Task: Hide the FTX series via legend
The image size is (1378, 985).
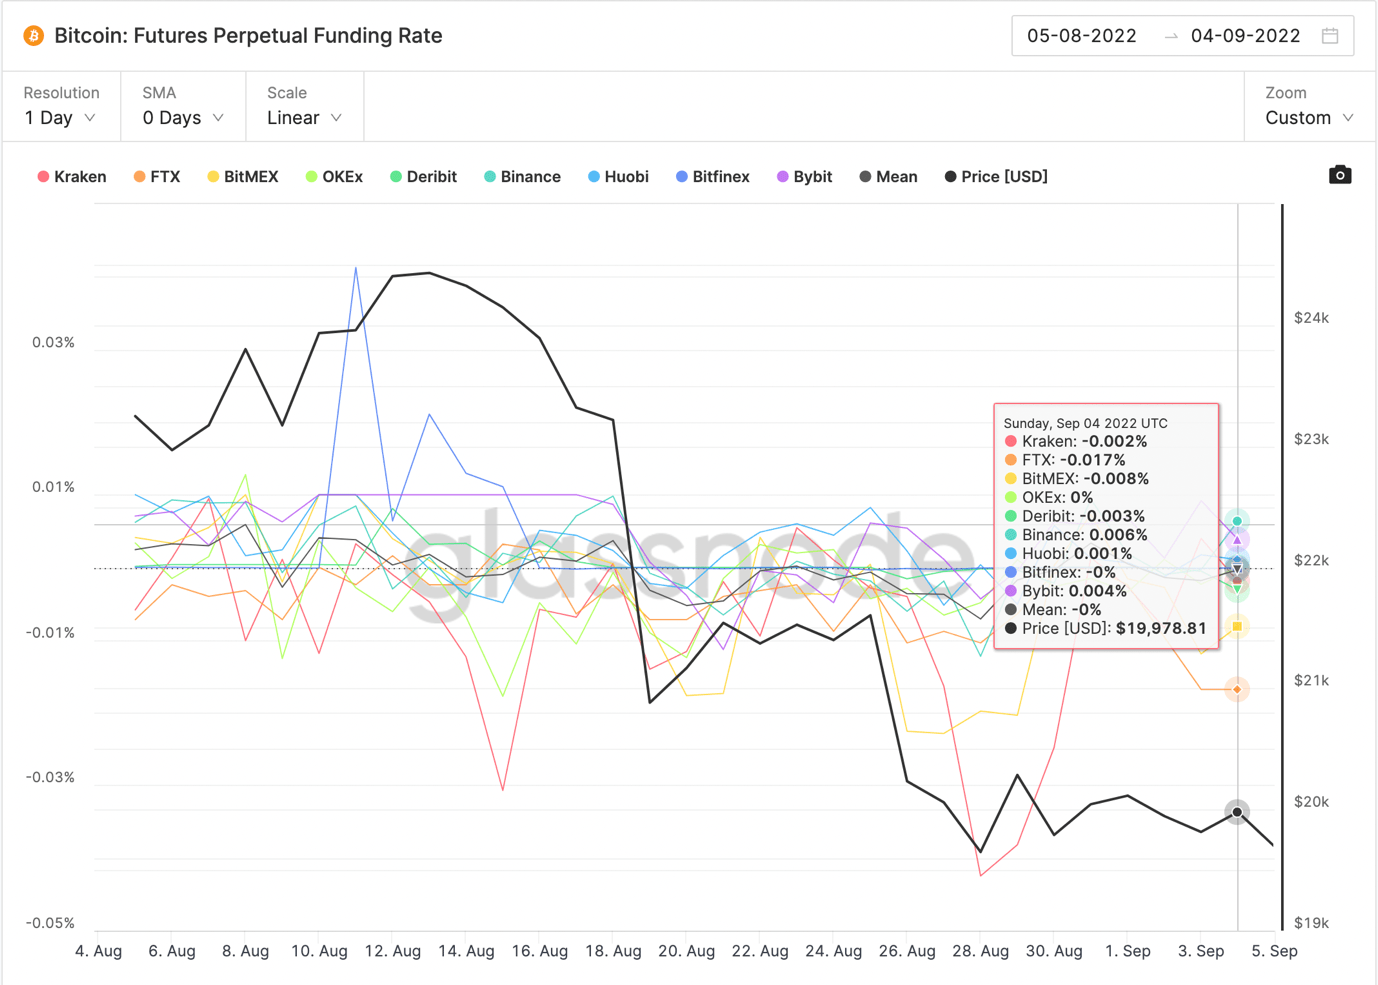Action: [x=157, y=177]
